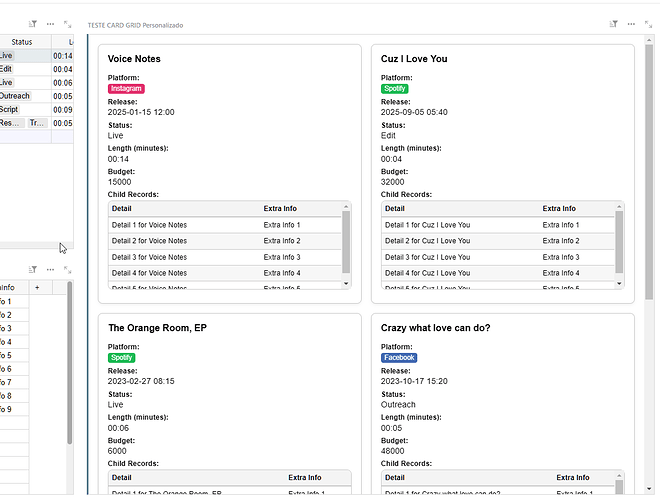
Task: Click the card grid's main scrollbar down arrow
Action: (649, 489)
